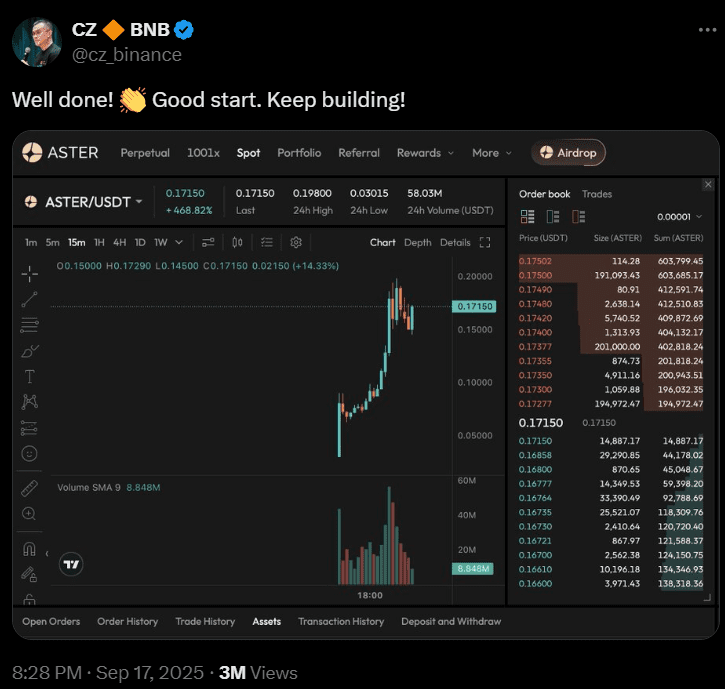Show buy orders only view
Screen dimensions: 725x689
(x=553, y=216)
